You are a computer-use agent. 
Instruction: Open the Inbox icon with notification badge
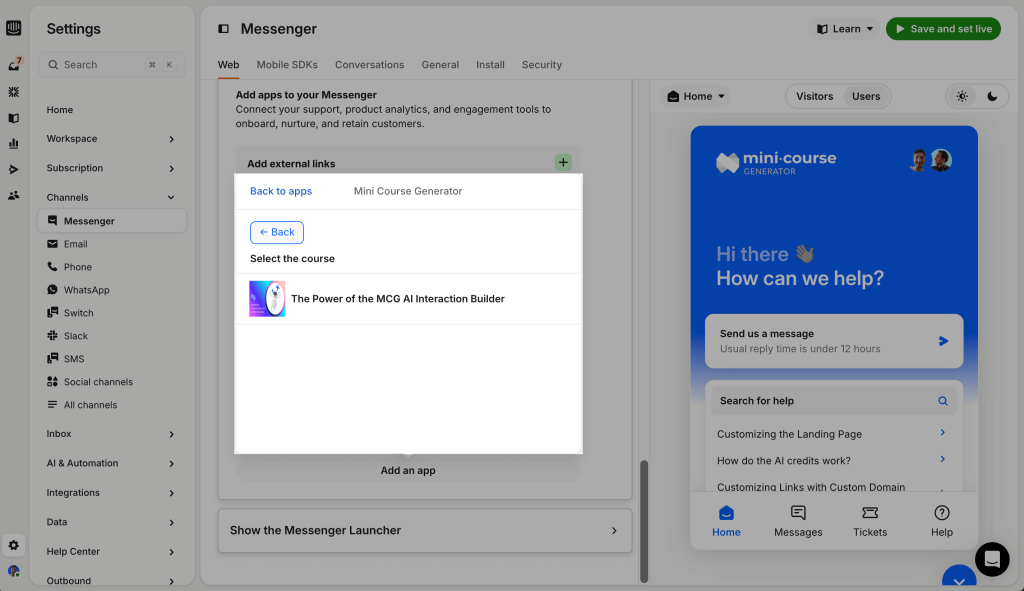14,64
